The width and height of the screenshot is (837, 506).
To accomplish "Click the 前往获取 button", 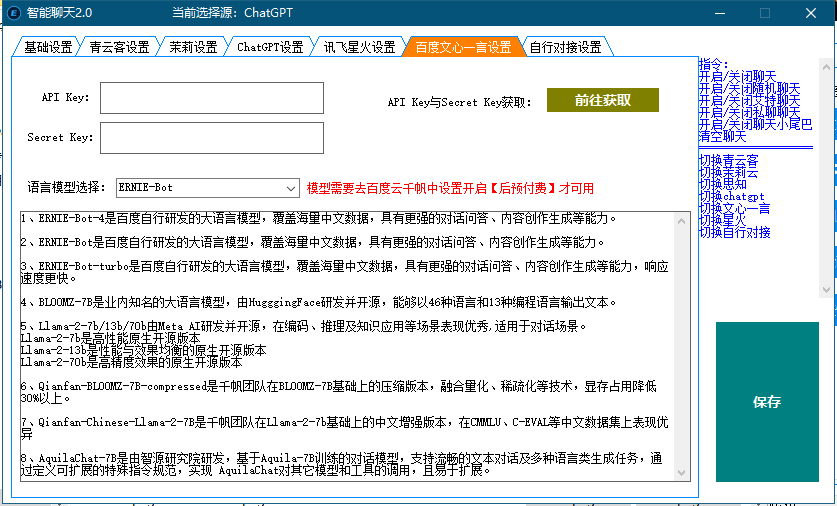I will pyautogui.click(x=603, y=100).
